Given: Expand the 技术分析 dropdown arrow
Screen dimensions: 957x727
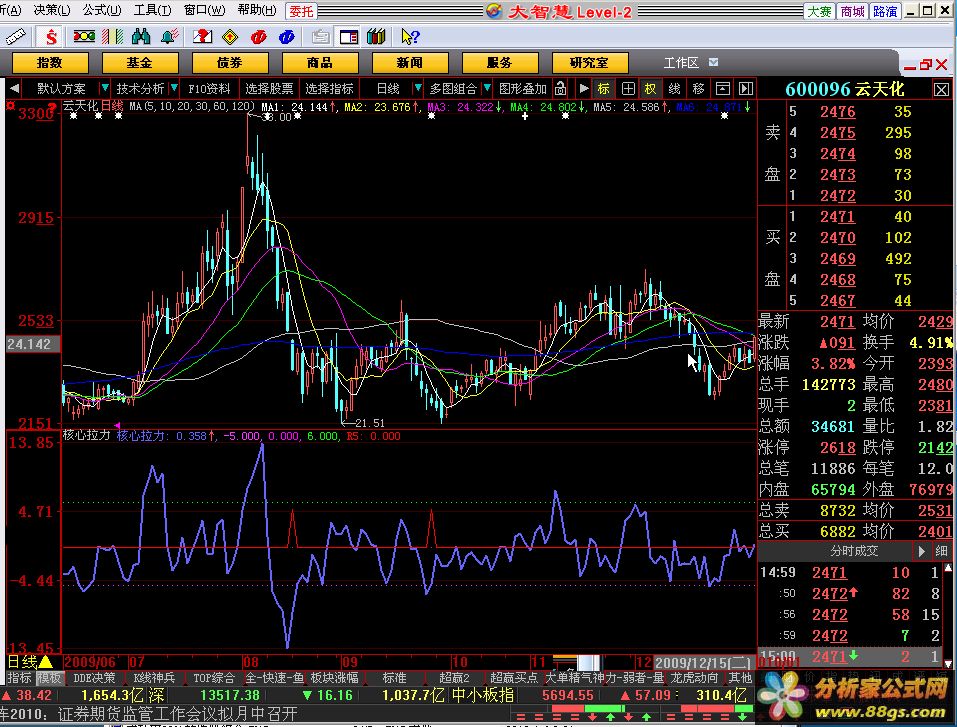Looking at the screenshot, I should 175,88.
